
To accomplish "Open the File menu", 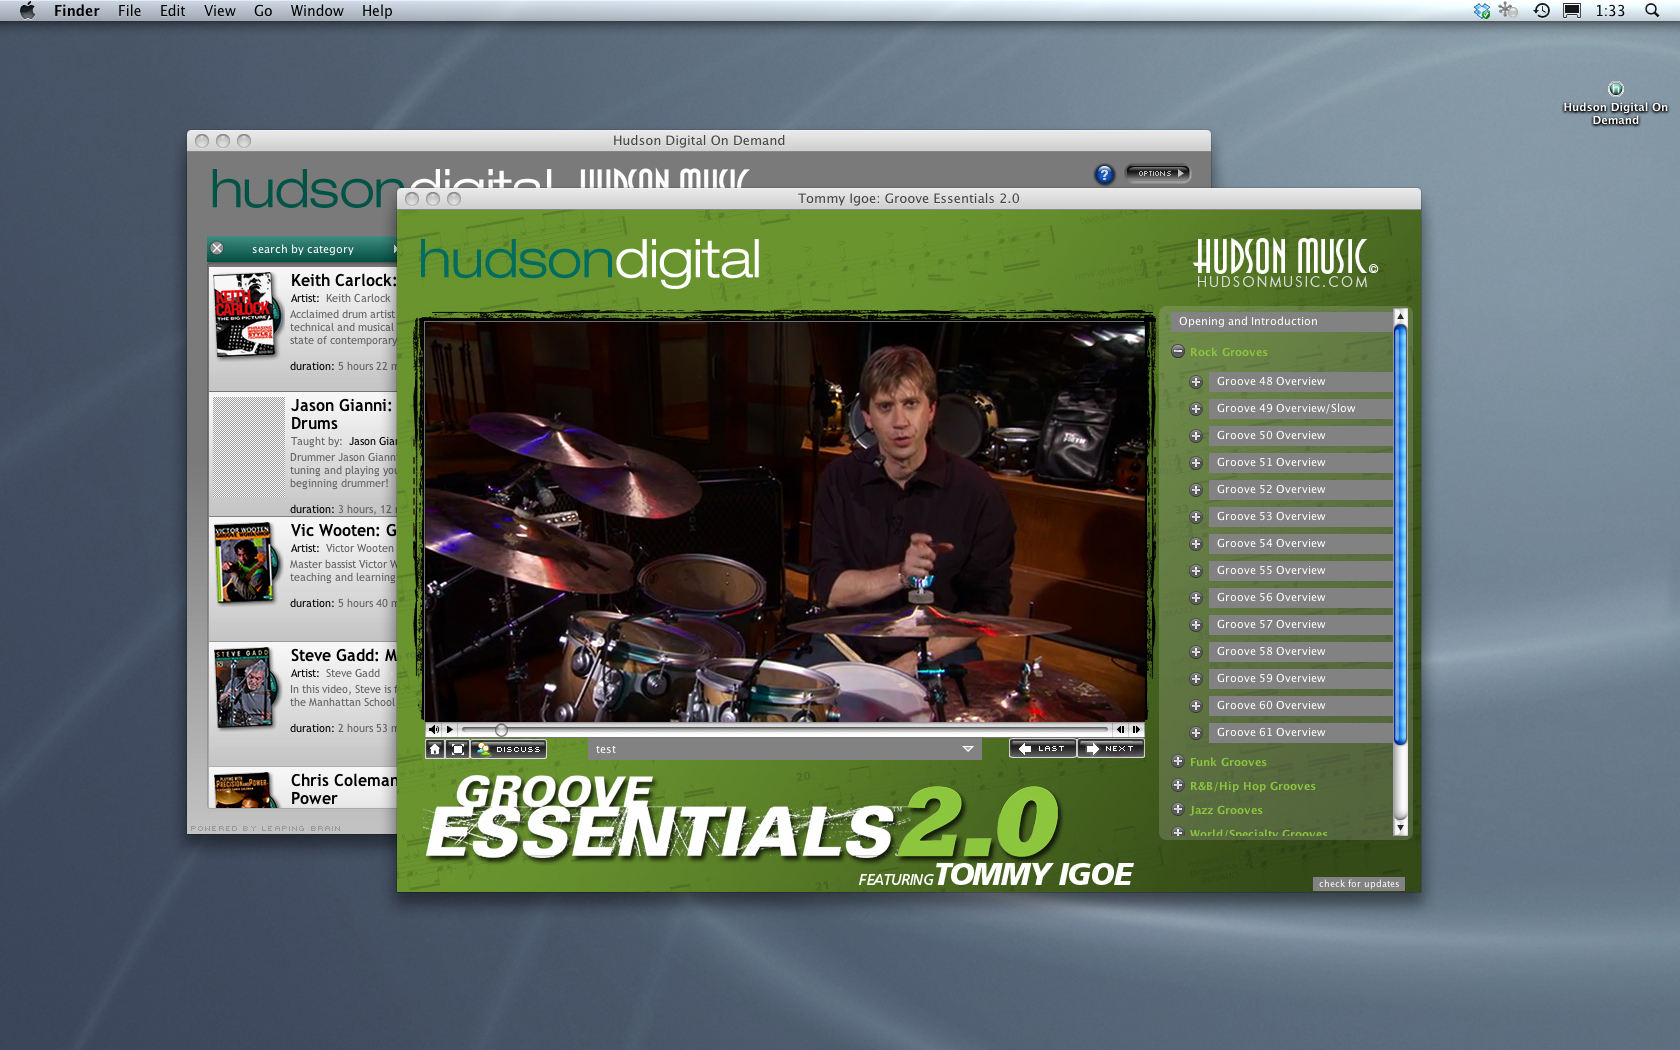I will point(129,11).
